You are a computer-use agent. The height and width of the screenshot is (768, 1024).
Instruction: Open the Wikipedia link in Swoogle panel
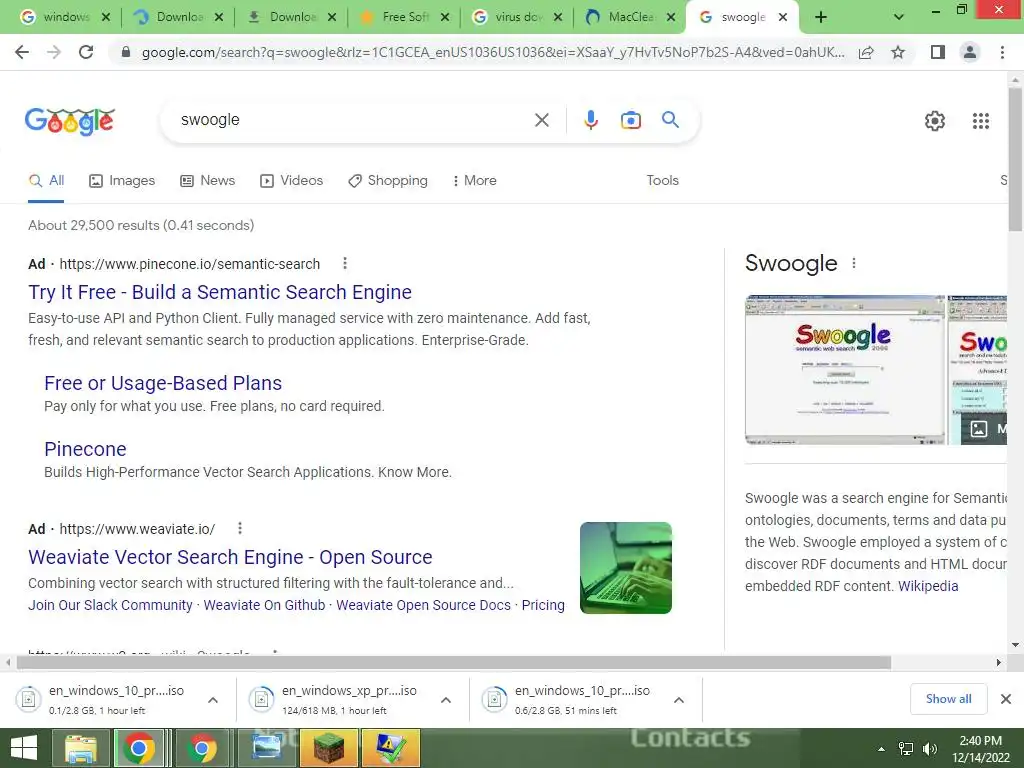tap(928, 586)
